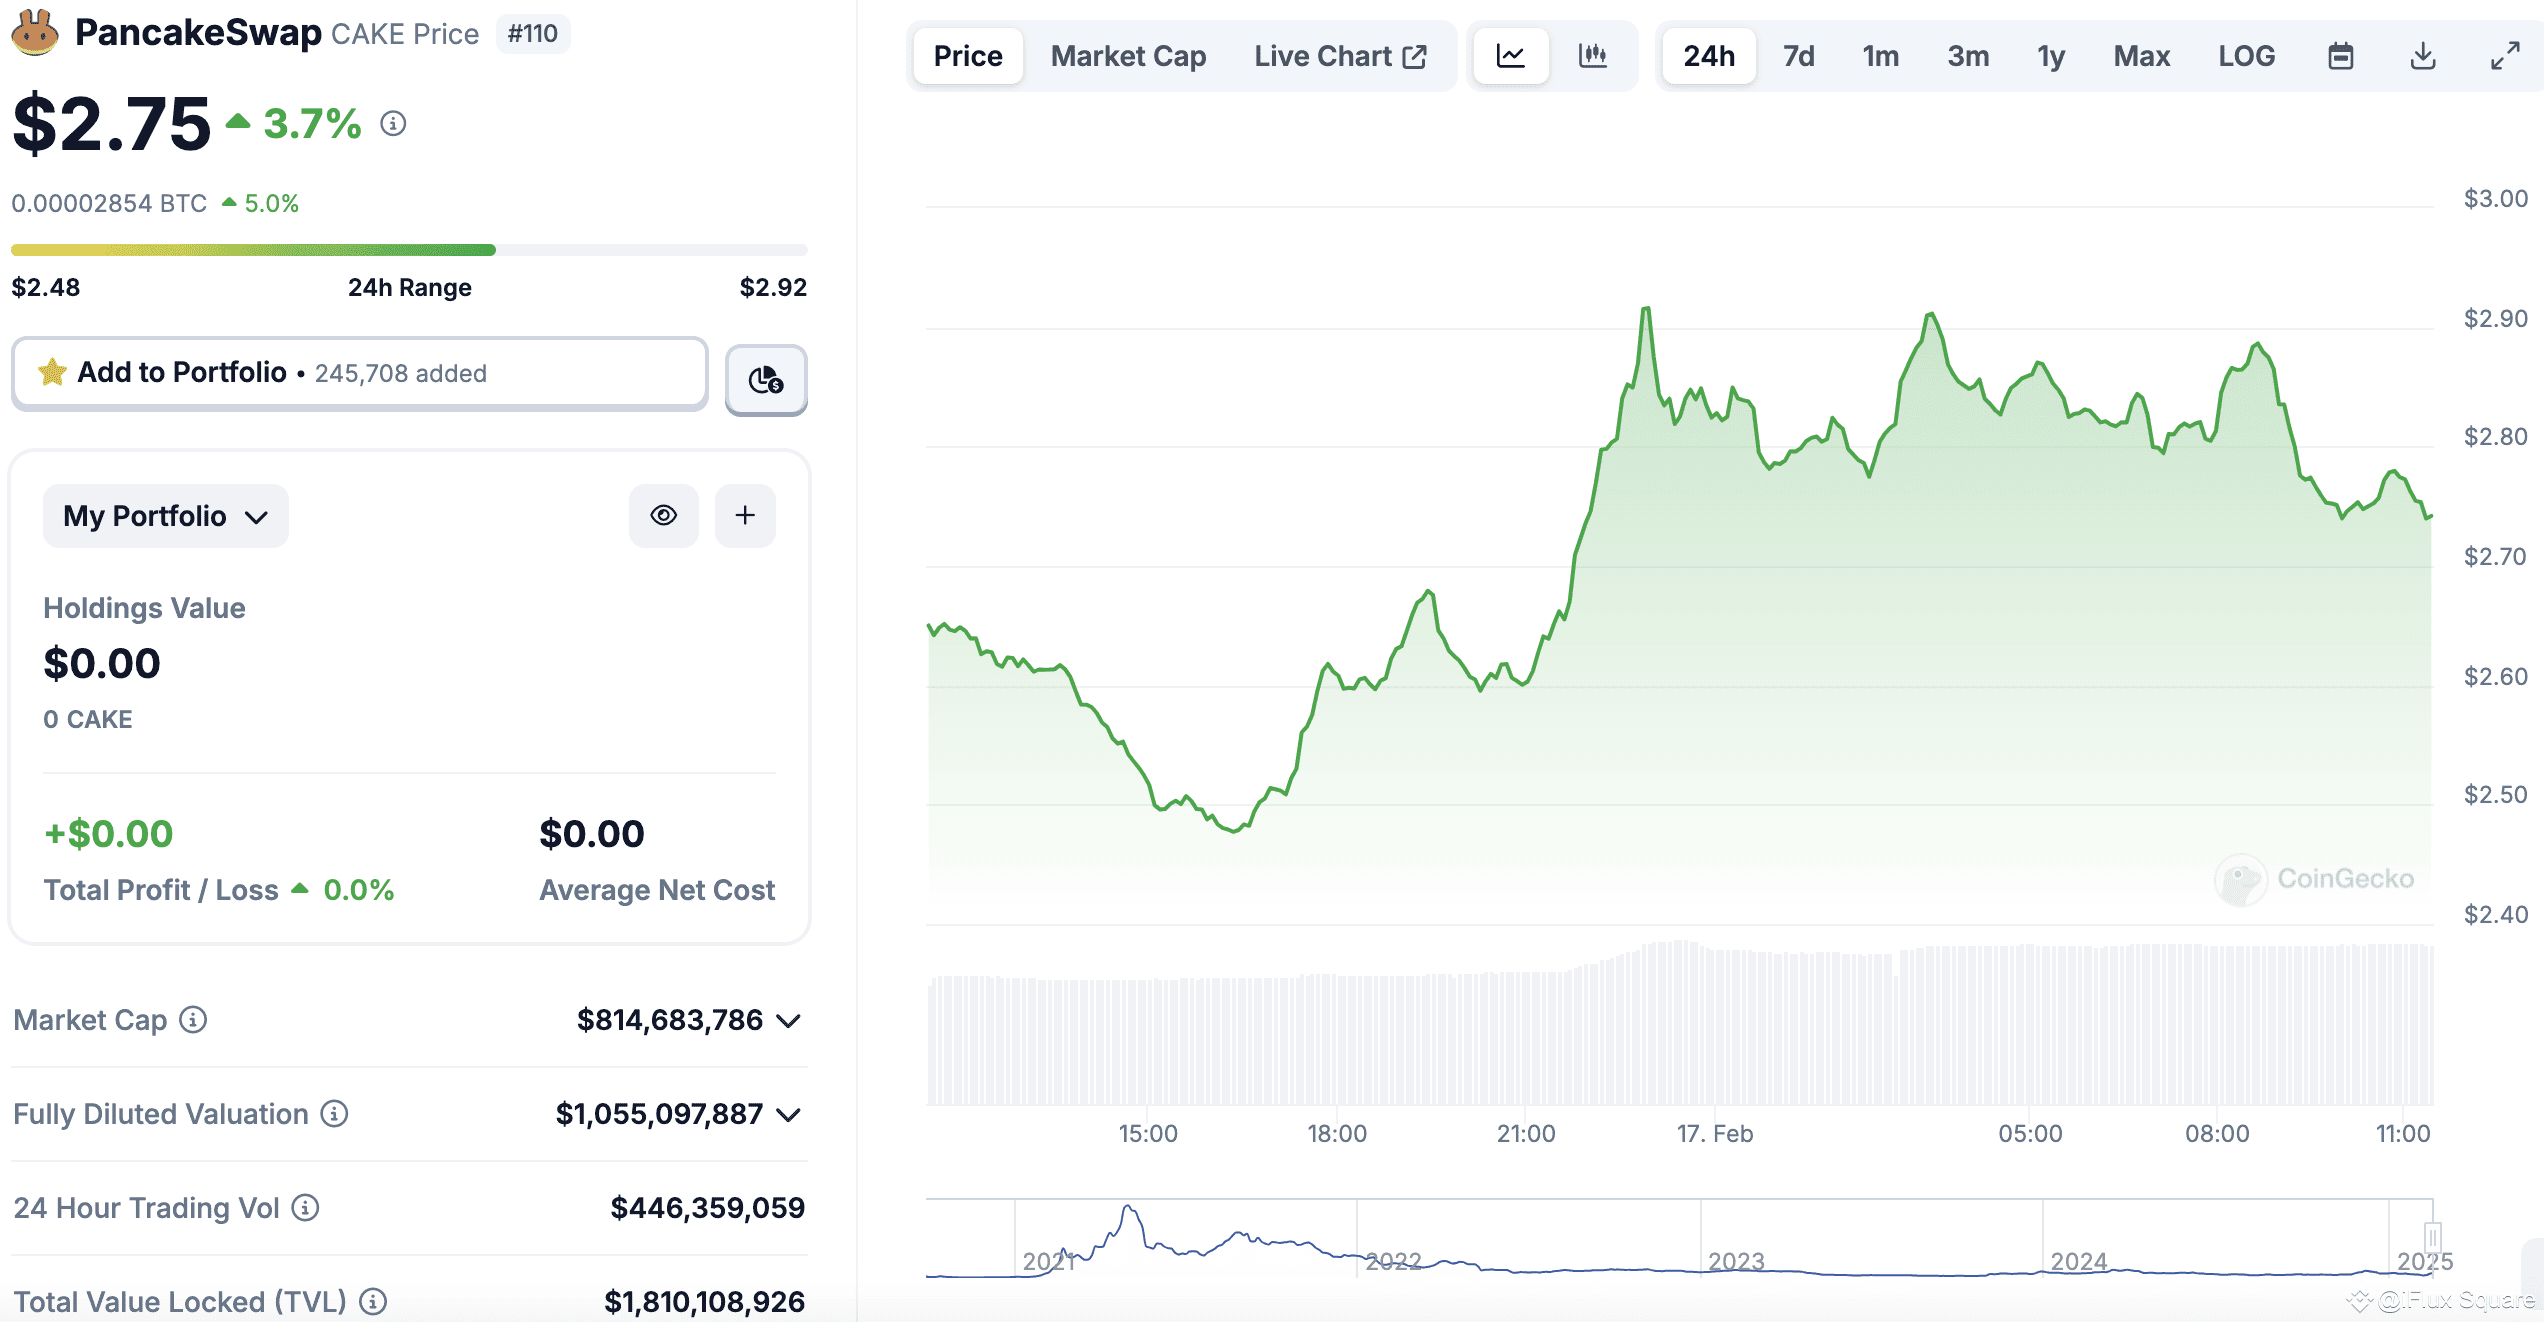Select the Max time range tab

2141,56
